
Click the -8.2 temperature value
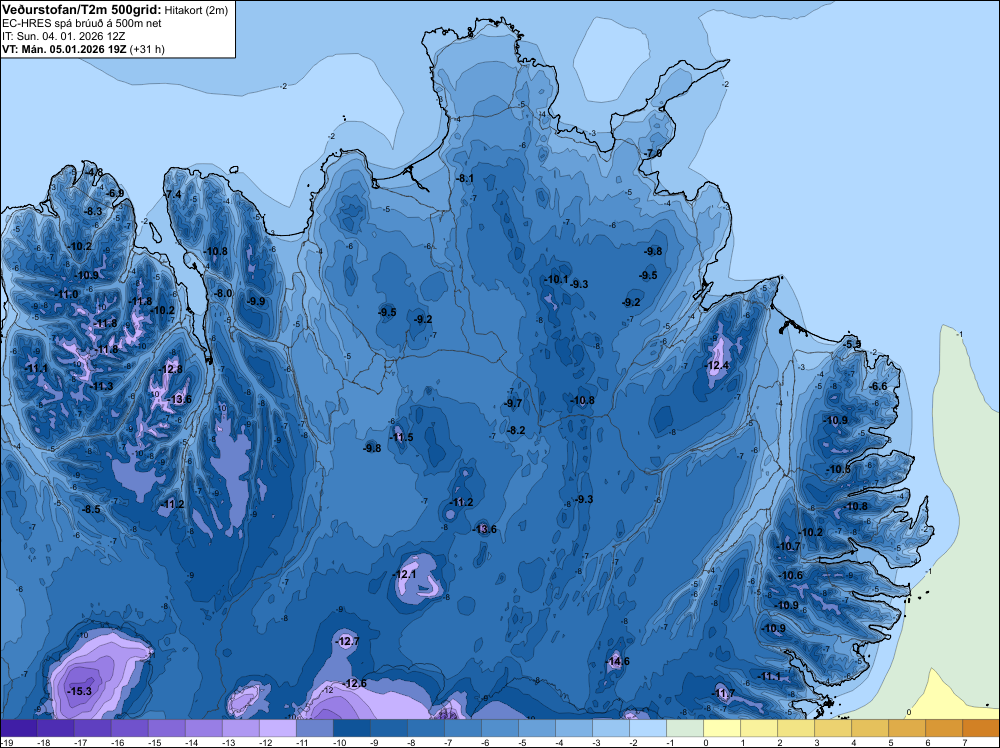[516, 430]
